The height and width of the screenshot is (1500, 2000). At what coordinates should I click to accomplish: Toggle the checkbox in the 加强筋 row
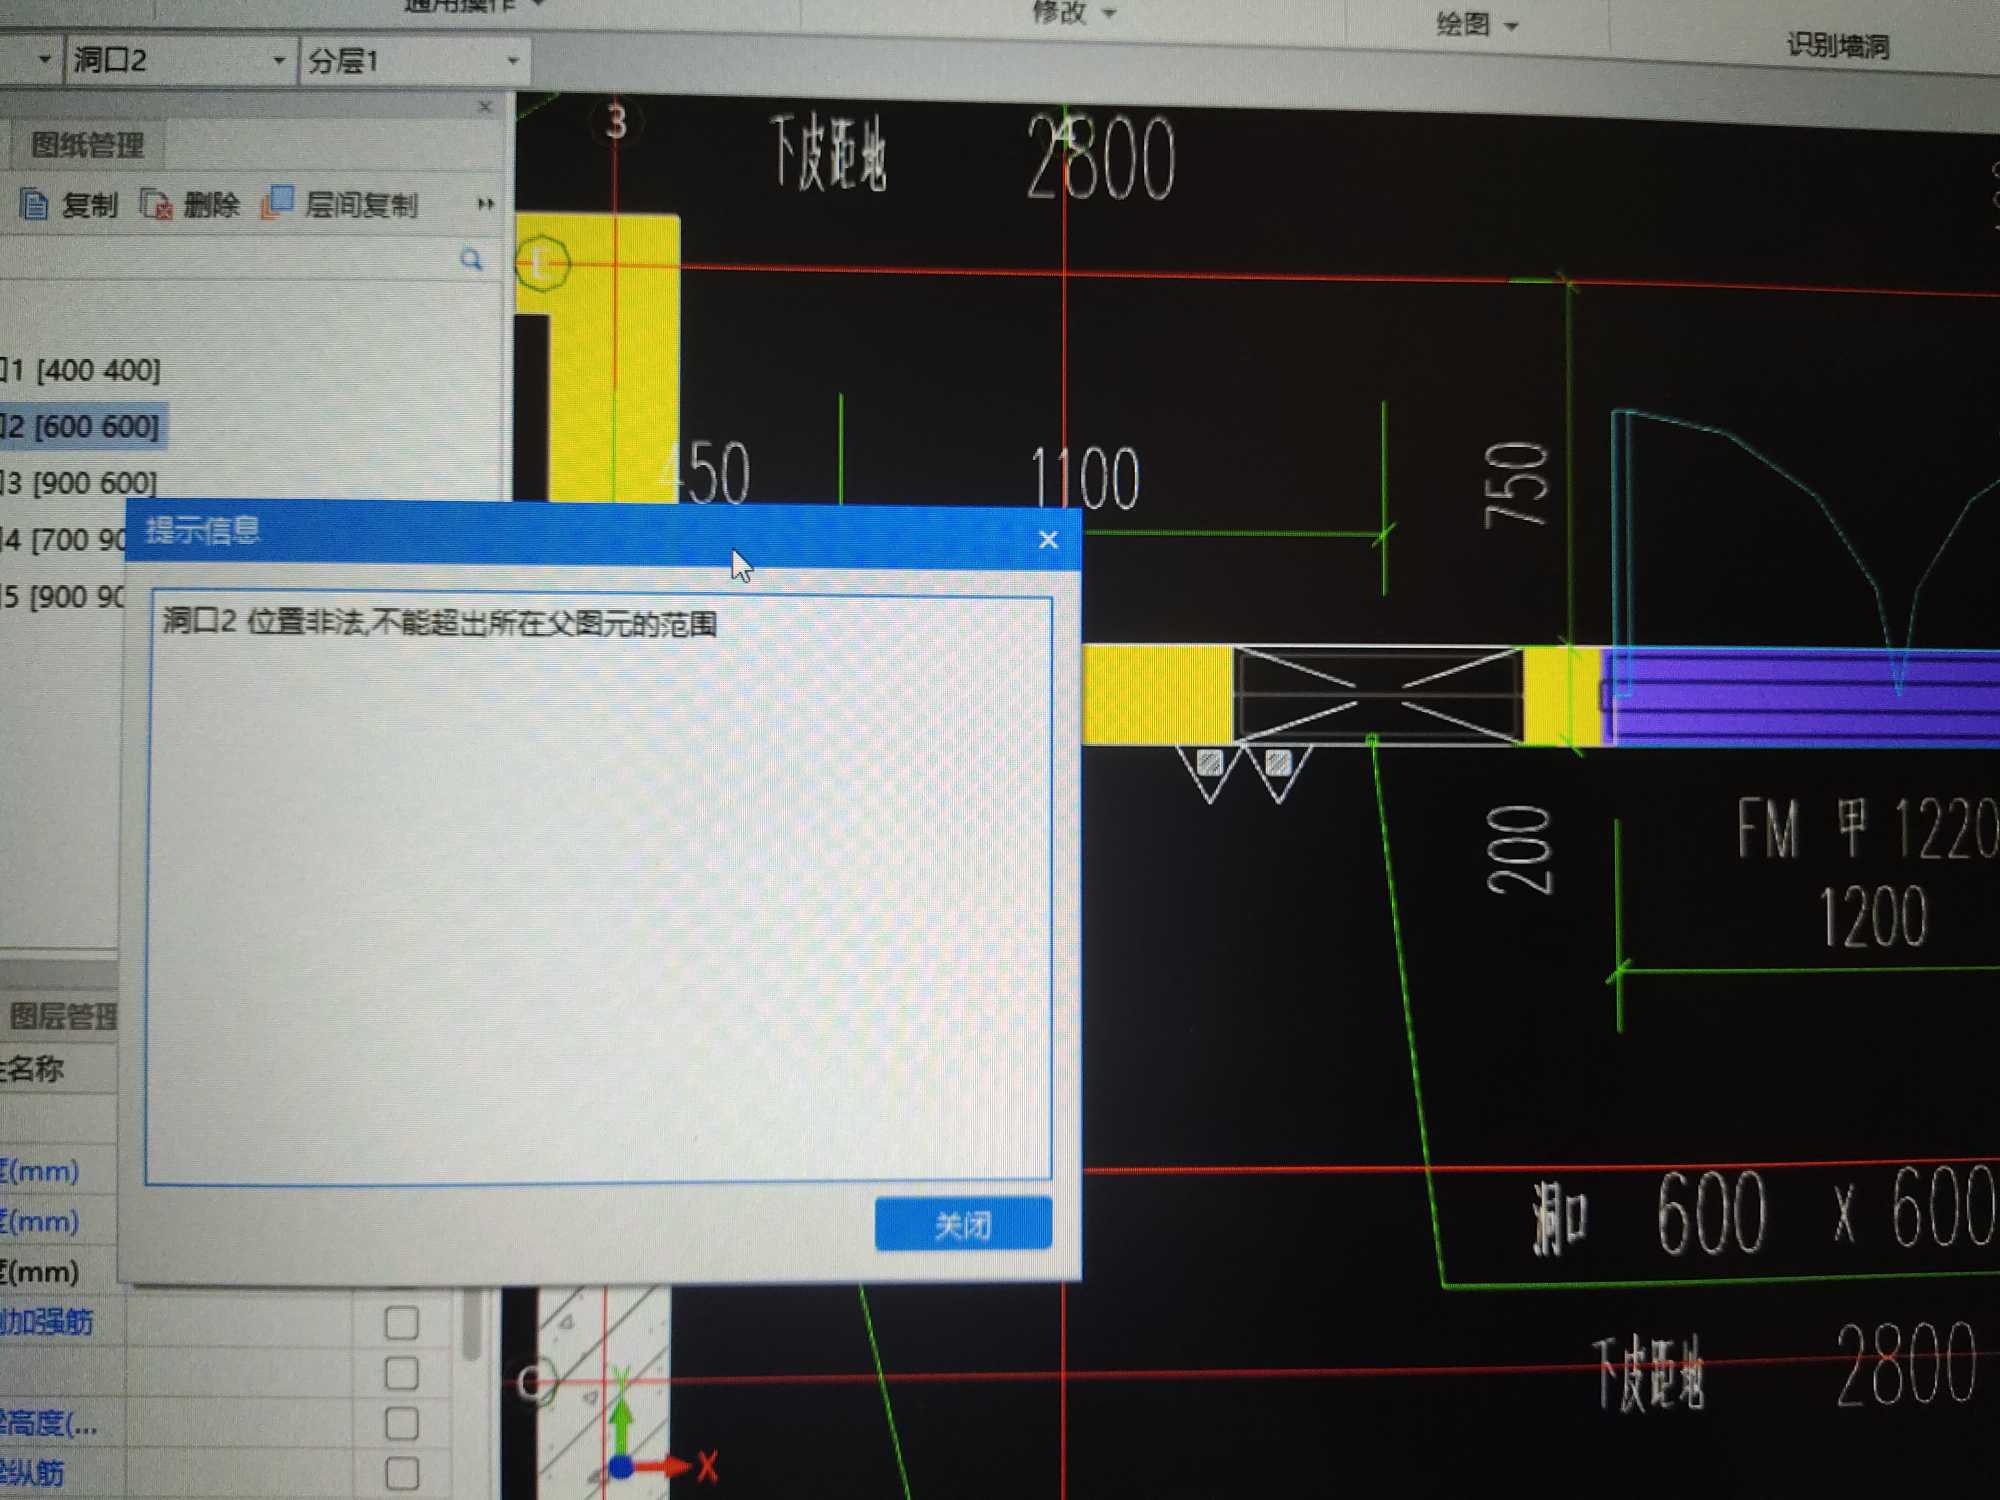tap(402, 1322)
